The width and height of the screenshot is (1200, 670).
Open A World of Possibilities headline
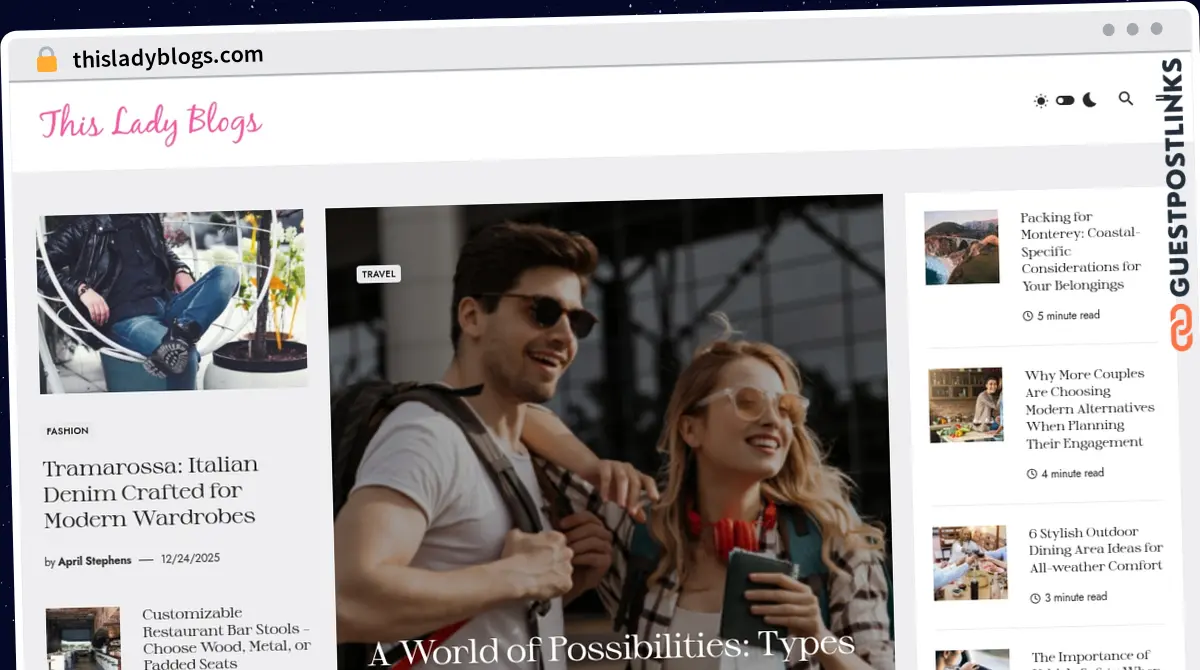(612, 647)
